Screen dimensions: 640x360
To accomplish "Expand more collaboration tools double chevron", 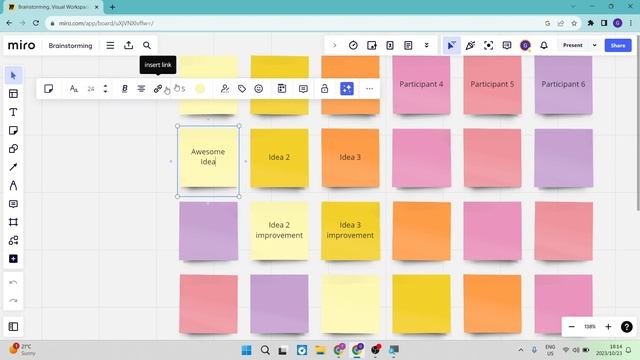I will (x=427, y=45).
